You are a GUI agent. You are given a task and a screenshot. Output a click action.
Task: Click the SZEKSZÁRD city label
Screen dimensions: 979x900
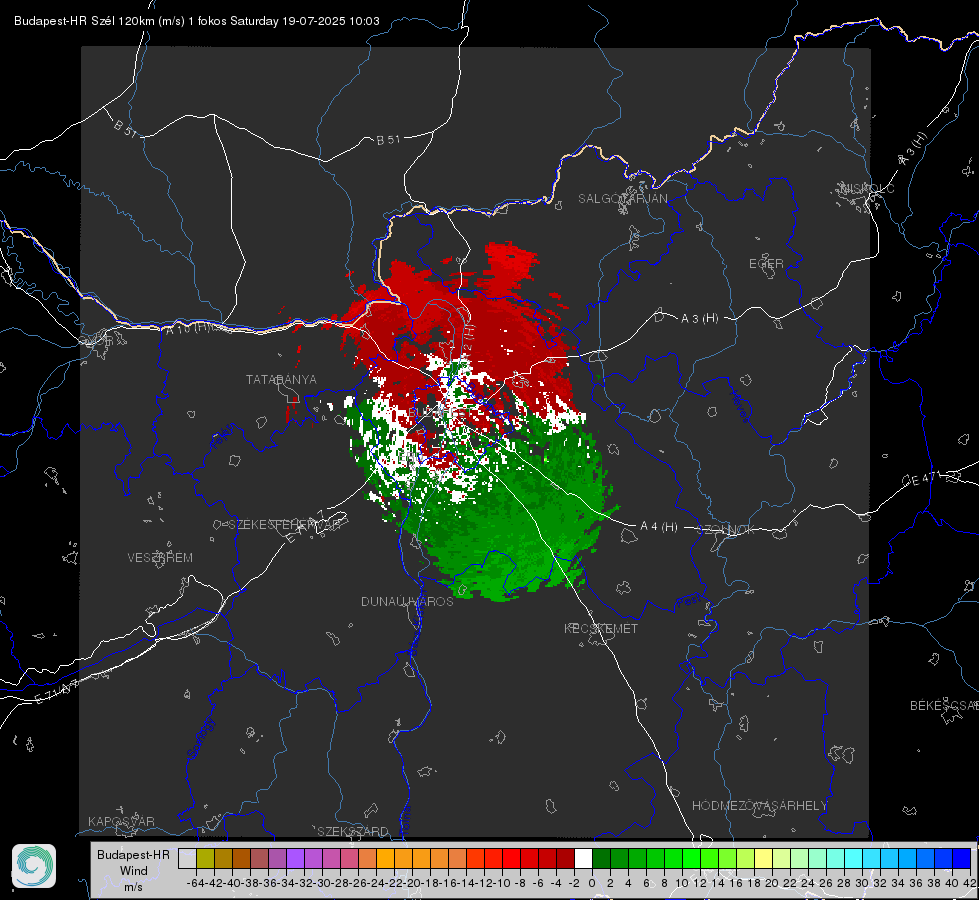[353, 831]
